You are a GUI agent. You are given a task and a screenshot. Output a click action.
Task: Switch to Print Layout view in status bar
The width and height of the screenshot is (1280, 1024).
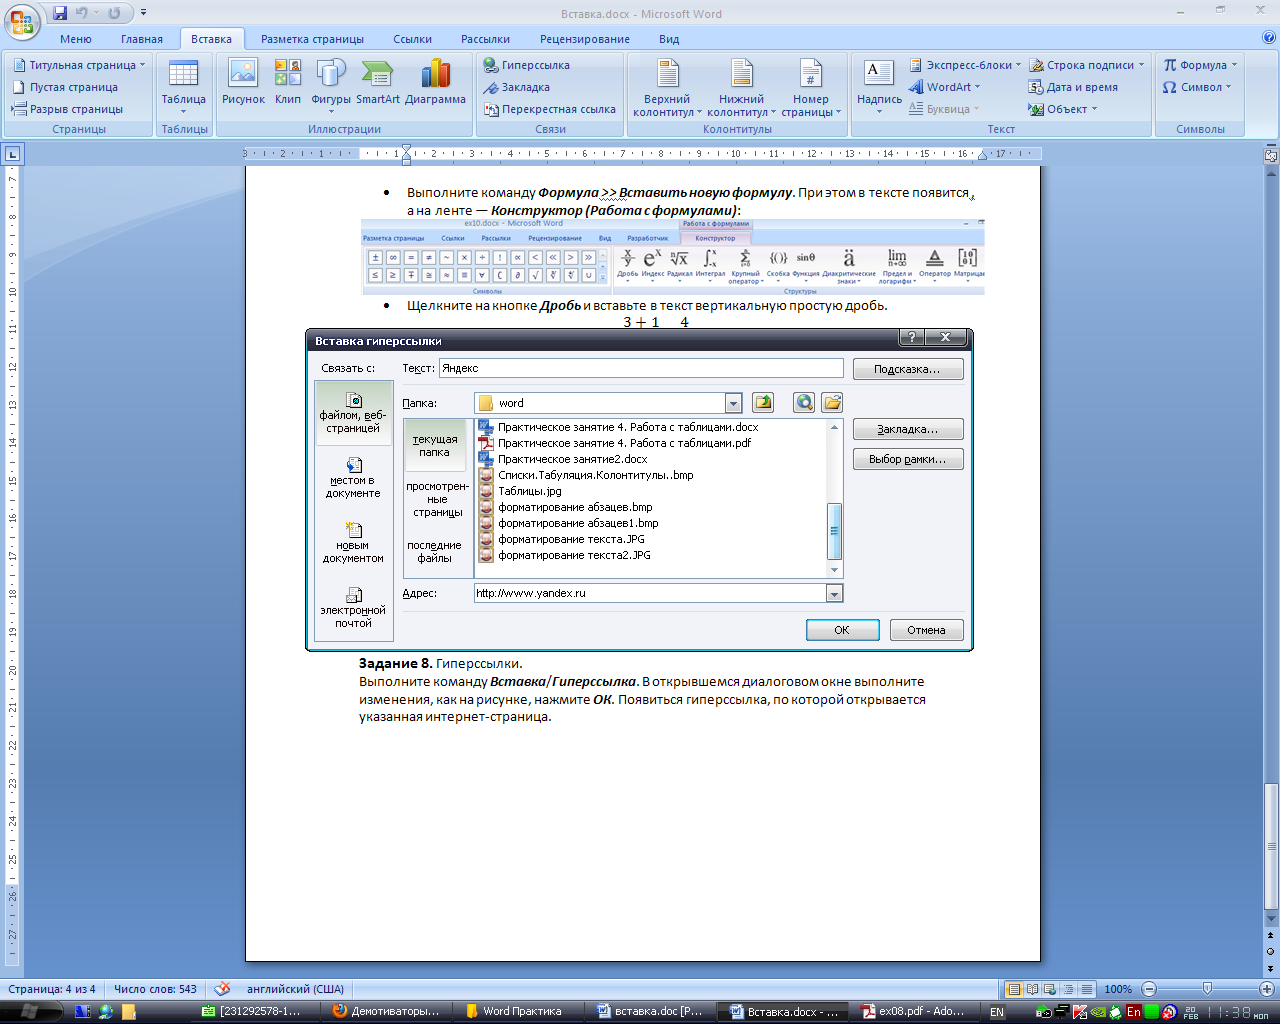pos(1014,989)
